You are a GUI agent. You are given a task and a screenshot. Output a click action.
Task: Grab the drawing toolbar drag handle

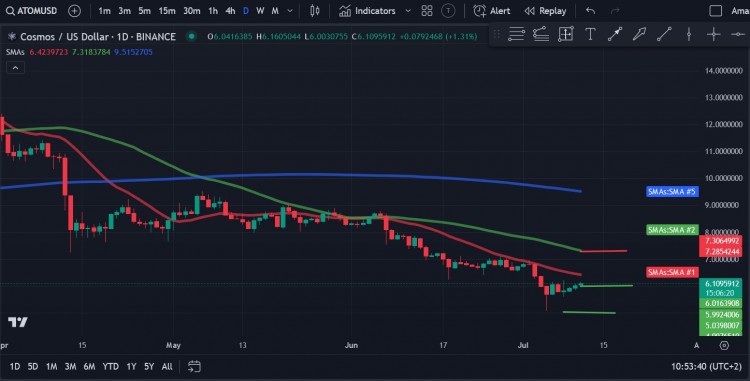click(x=496, y=34)
